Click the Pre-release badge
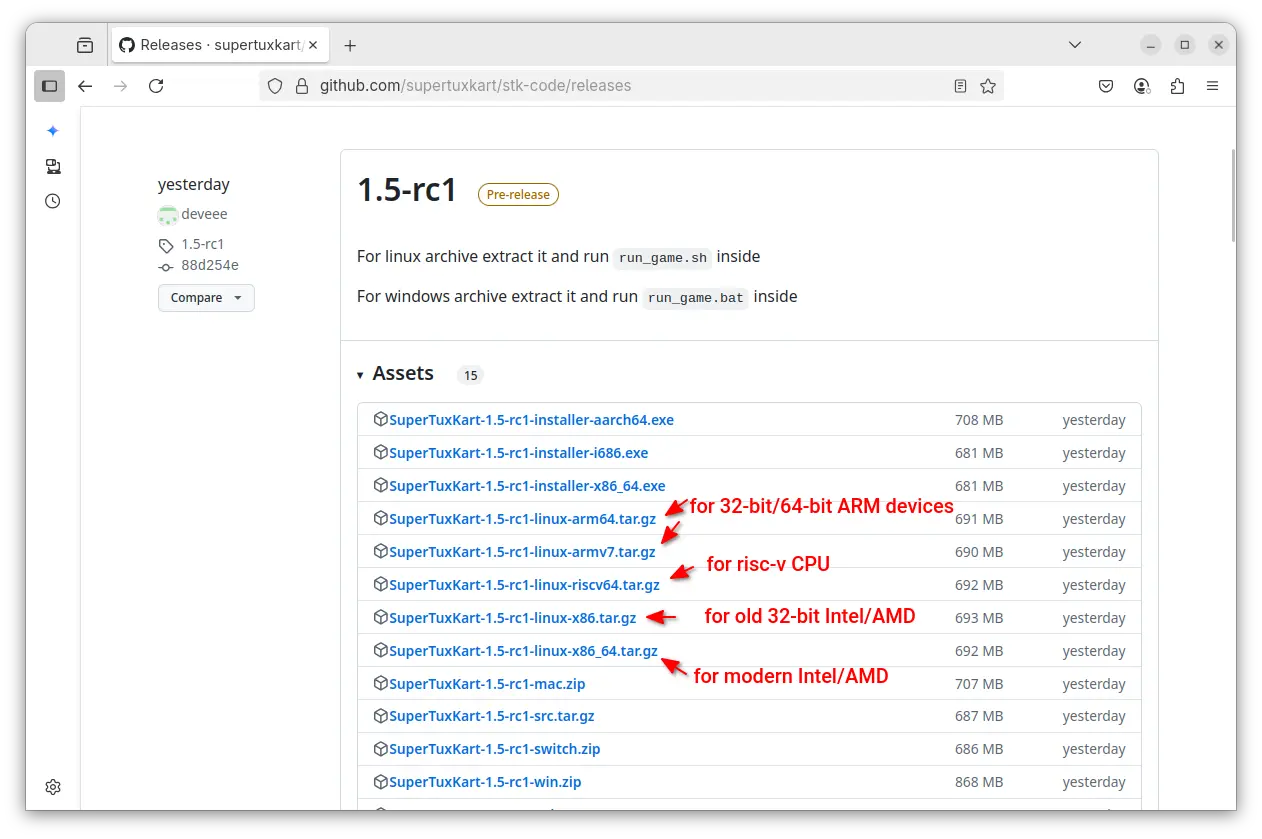 point(518,195)
